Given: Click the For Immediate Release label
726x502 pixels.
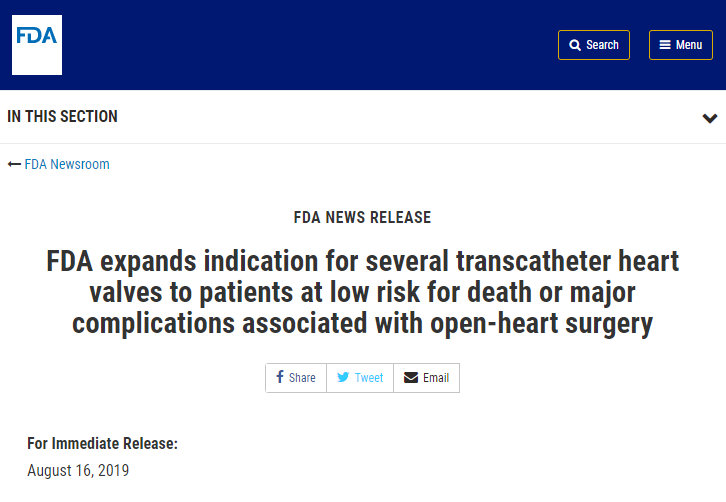Looking at the screenshot, I should pos(102,444).
